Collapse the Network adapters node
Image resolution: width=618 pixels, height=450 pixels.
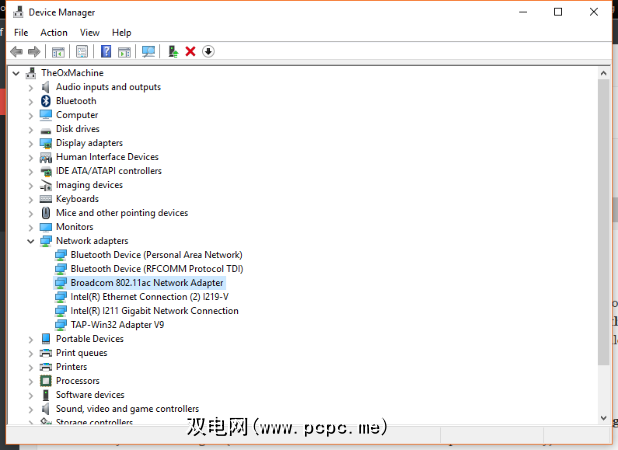click(x=31, y=241)
